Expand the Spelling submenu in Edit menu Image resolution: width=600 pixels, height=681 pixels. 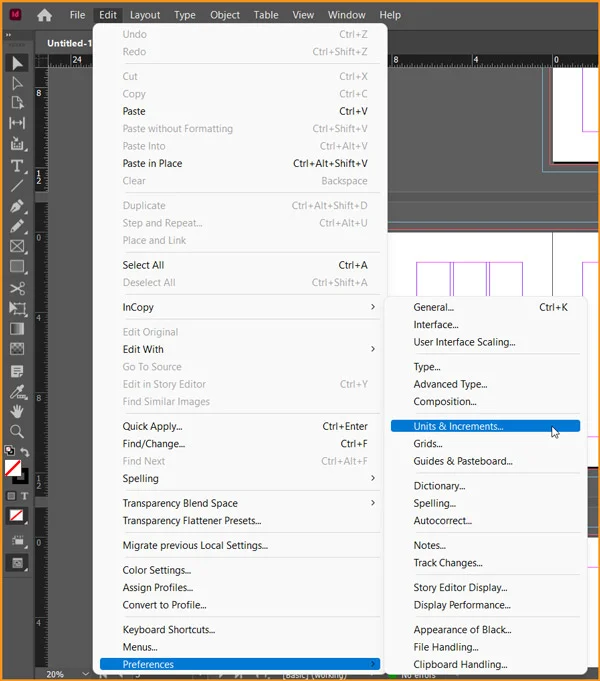[240, 479]
